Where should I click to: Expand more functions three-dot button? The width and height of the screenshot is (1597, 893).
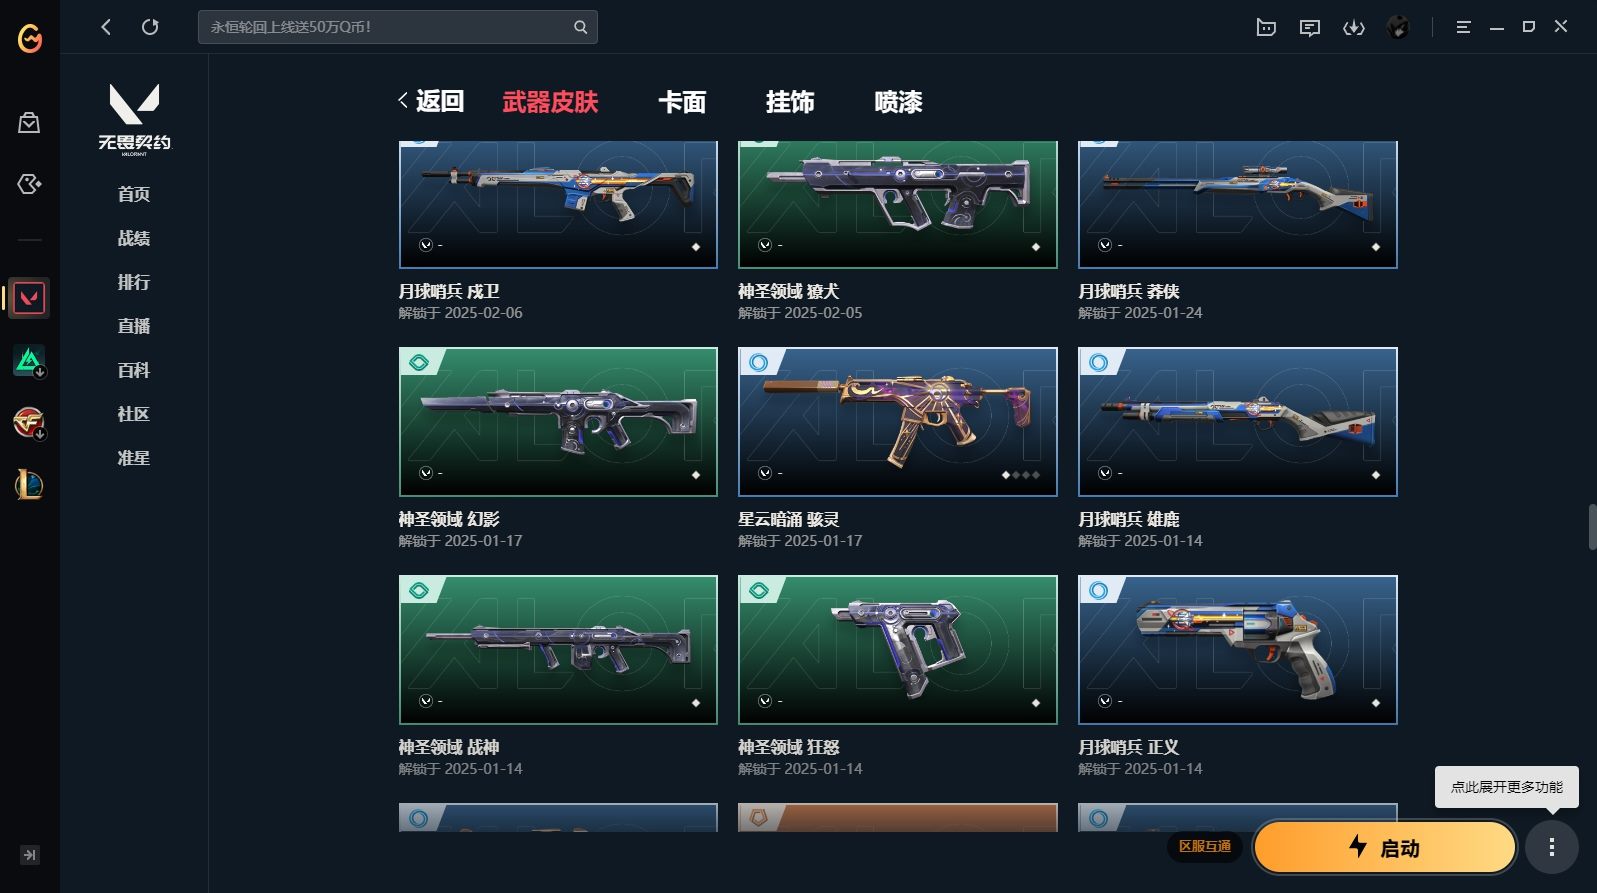pyautogui.click(x=1552, y=848)
